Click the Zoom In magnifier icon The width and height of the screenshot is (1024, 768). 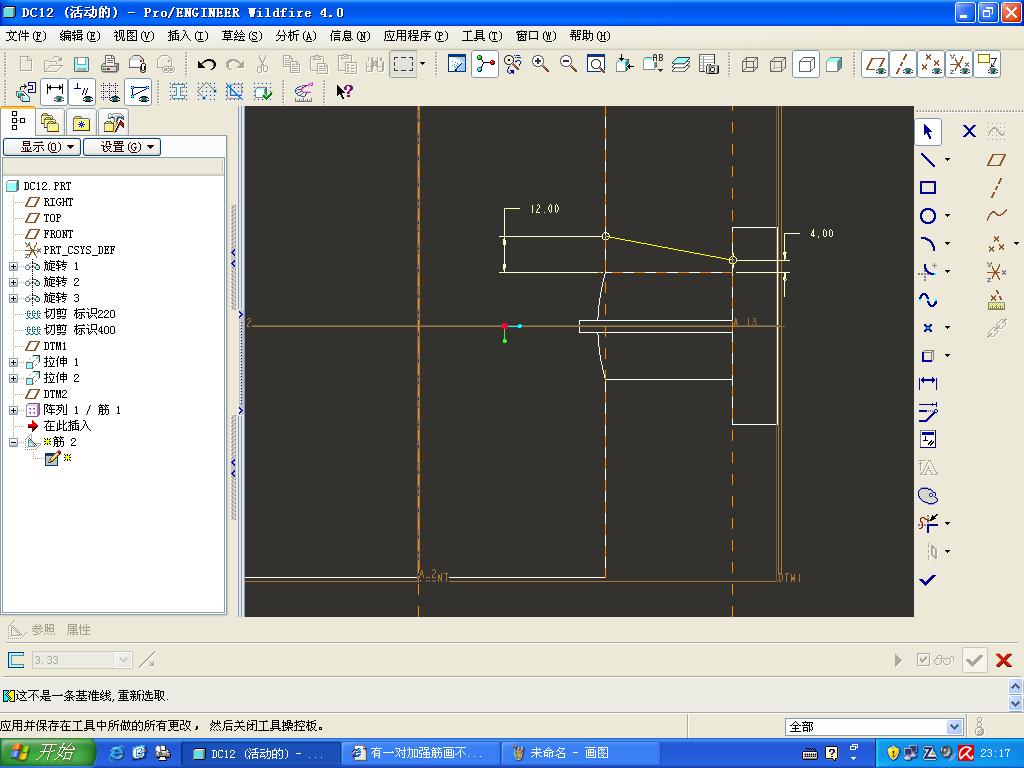(540, 64)
